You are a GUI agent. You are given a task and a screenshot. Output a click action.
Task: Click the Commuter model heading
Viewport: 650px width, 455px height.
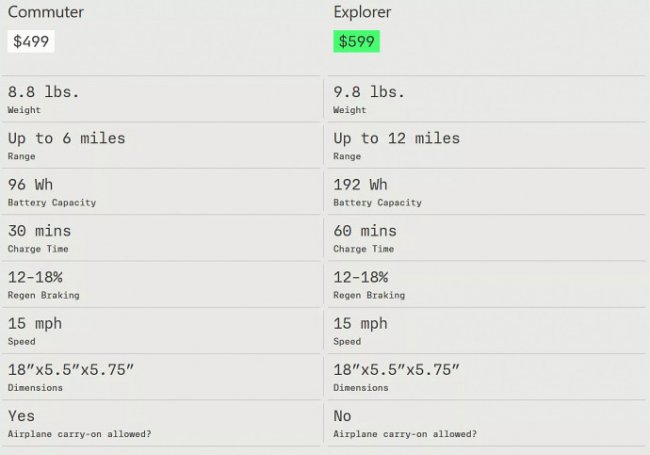point(46,13)
